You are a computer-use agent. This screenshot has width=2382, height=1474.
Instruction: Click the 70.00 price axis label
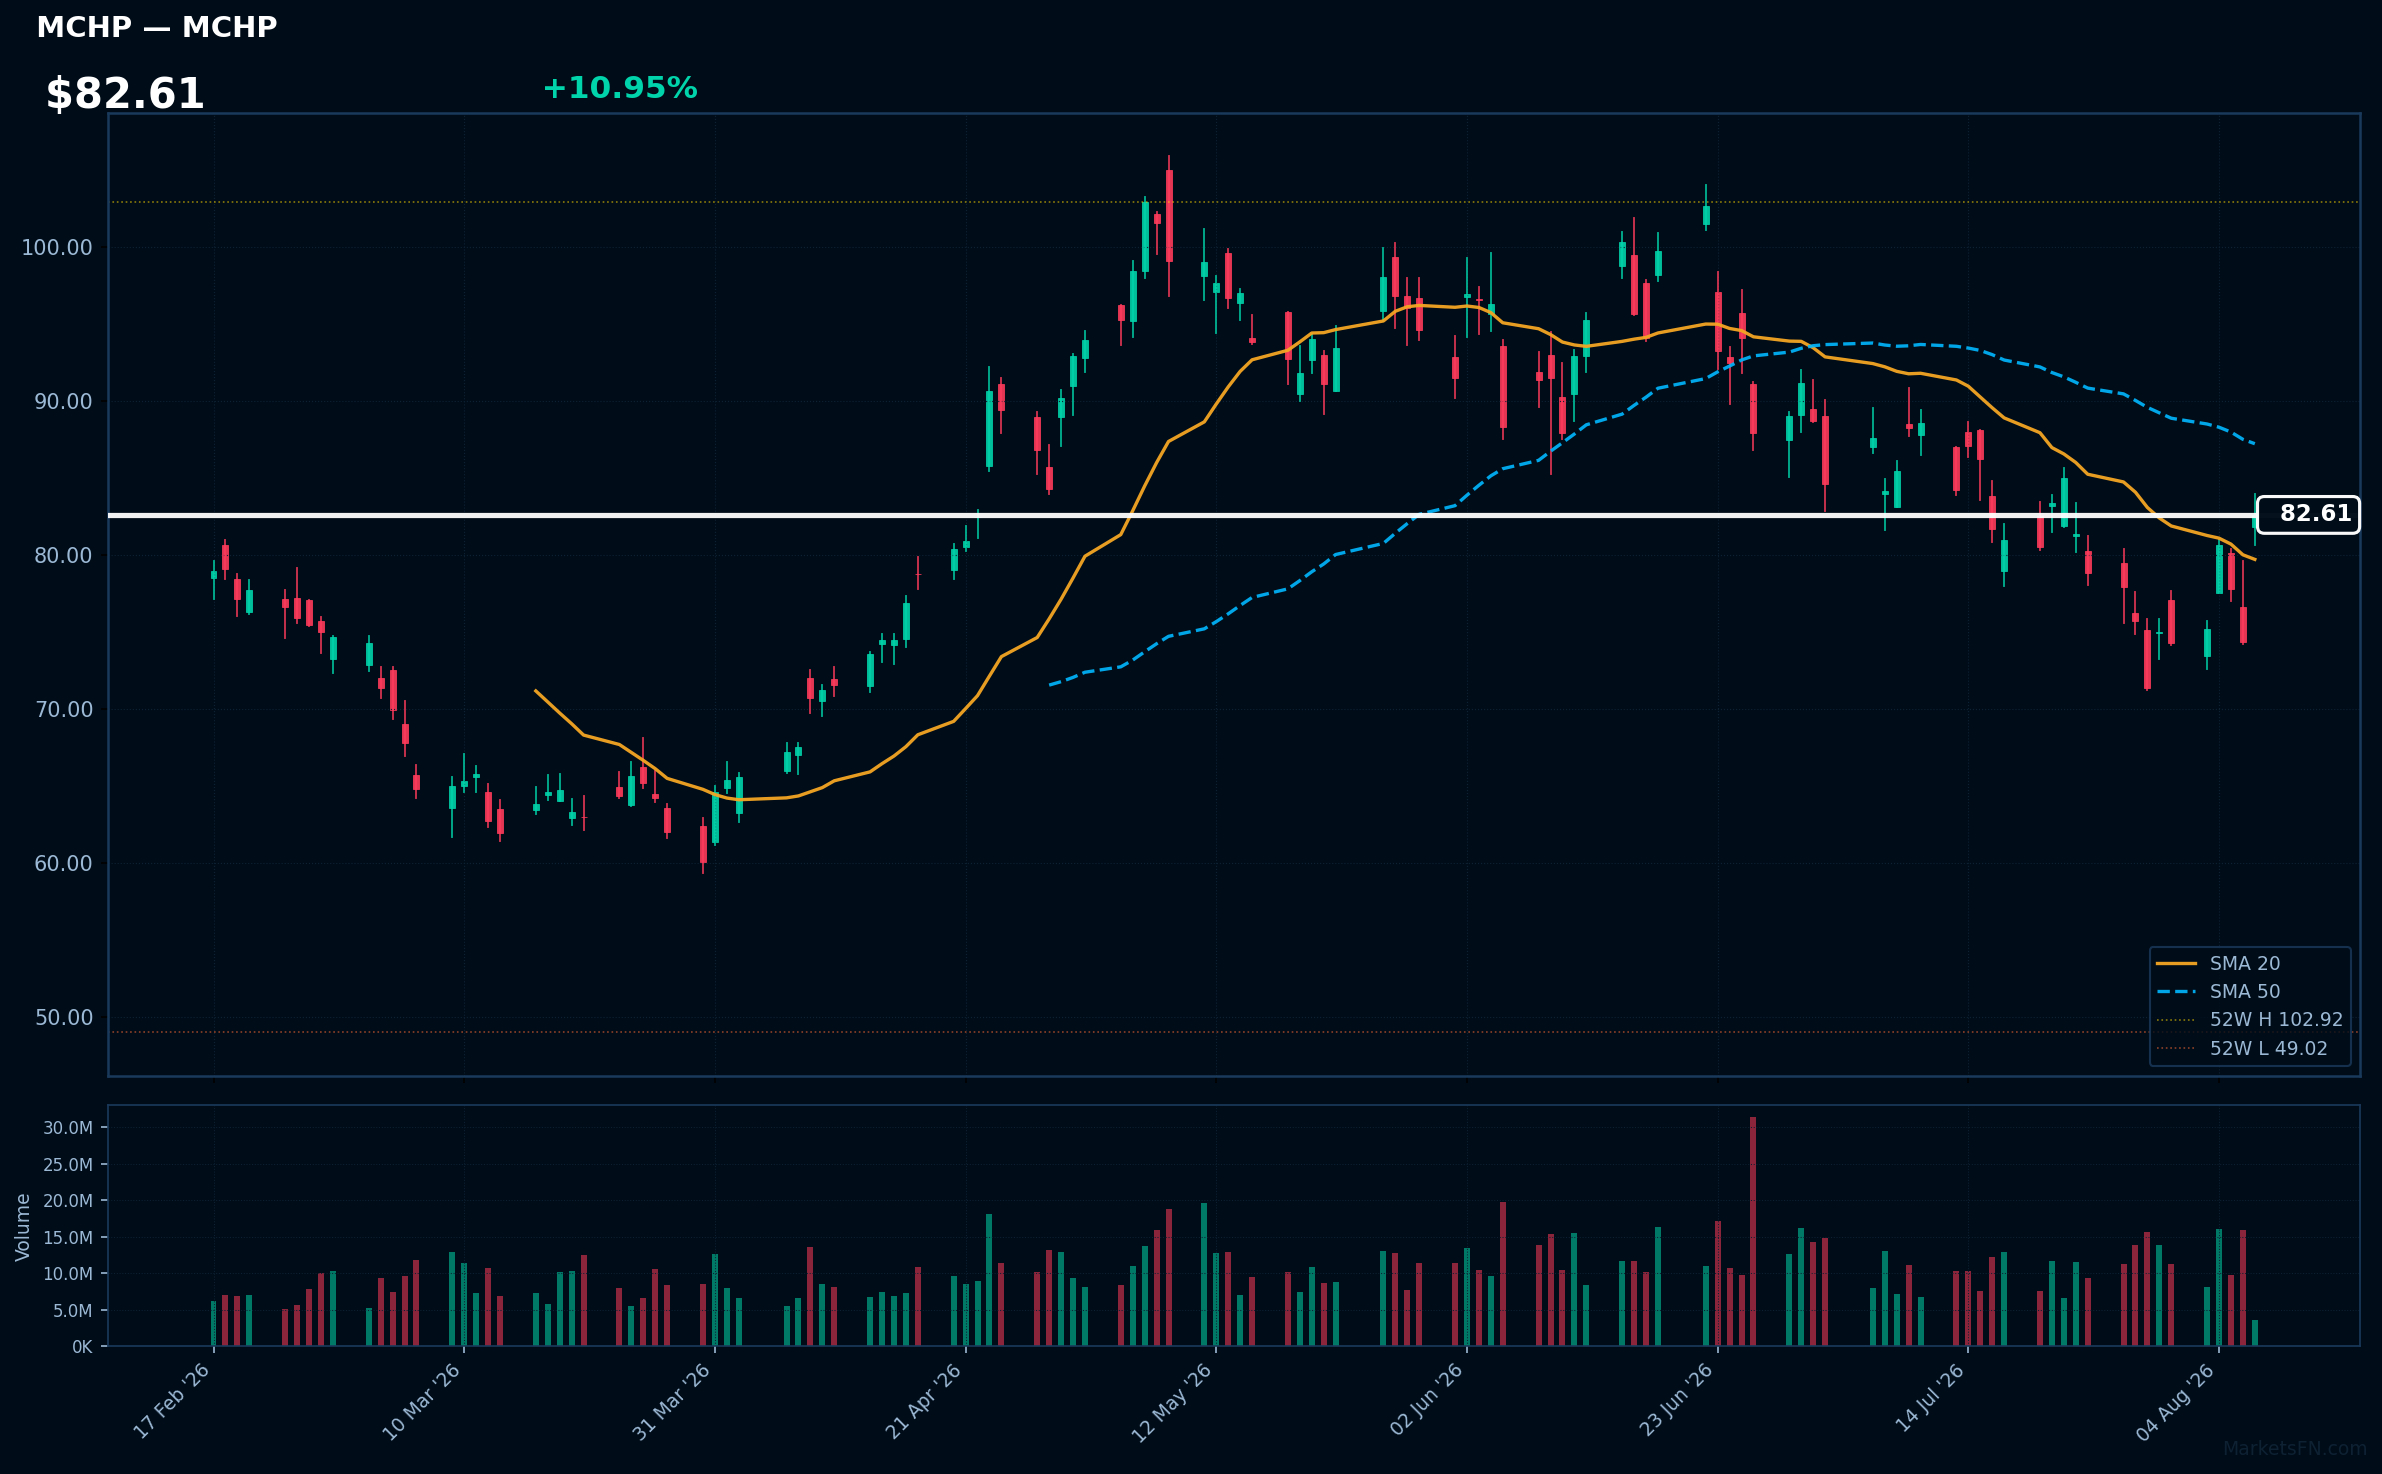tap(63, 709)
